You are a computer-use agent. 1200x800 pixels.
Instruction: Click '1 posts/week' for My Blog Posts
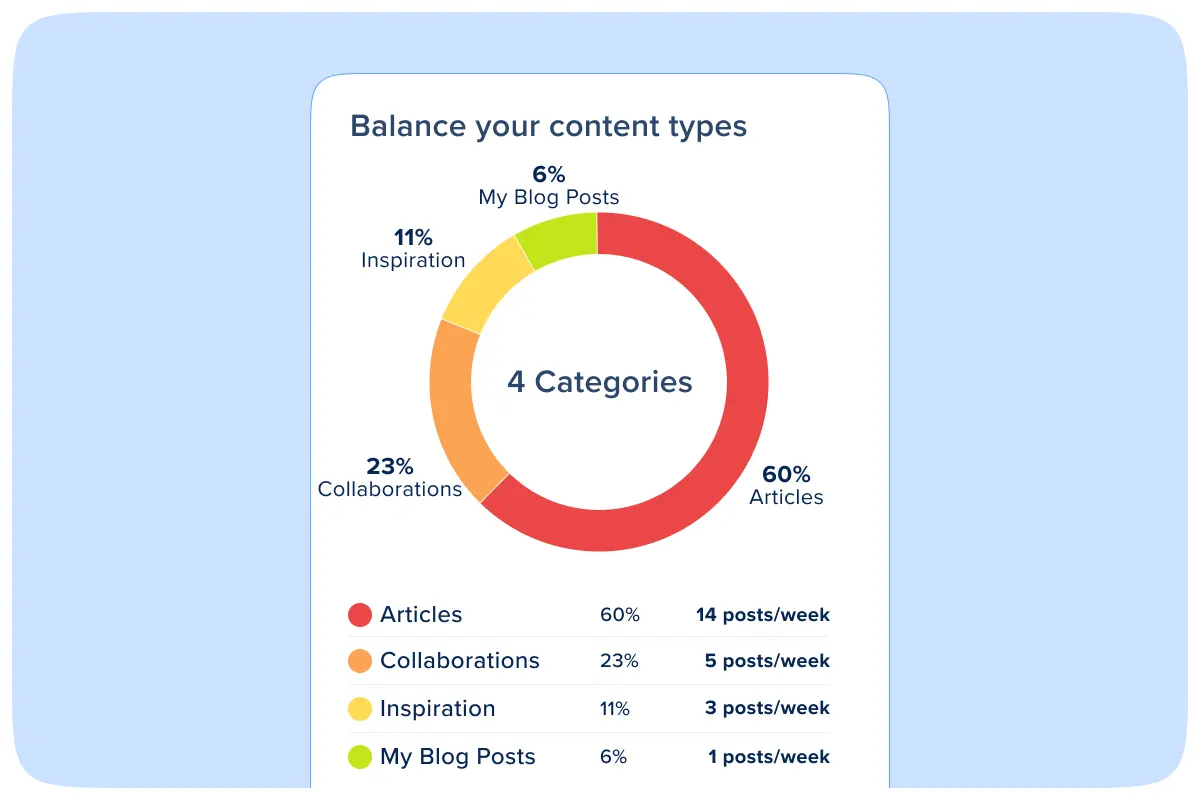pos(768,757)
